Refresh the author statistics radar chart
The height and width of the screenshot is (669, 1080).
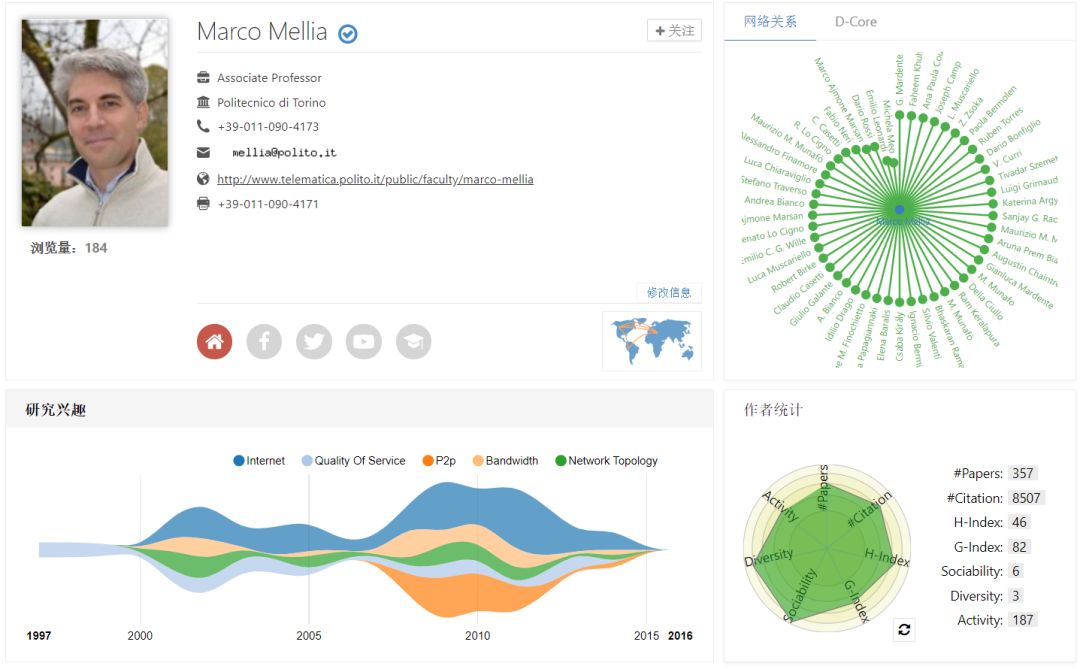point(904,630)
